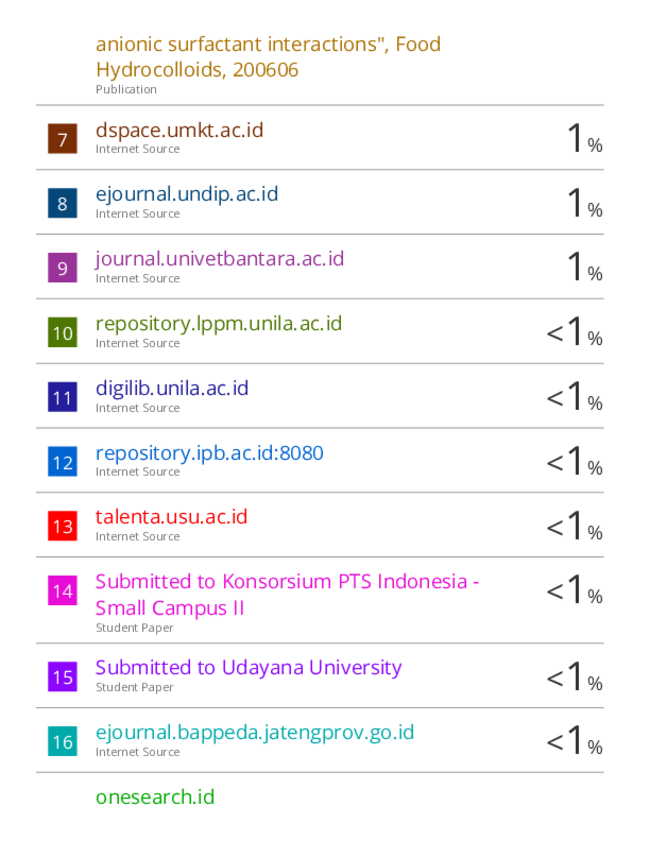Follow the talenta.usu.ac.id link
The width and height of the screenshot is (650, 841).
tap(172, 517)
